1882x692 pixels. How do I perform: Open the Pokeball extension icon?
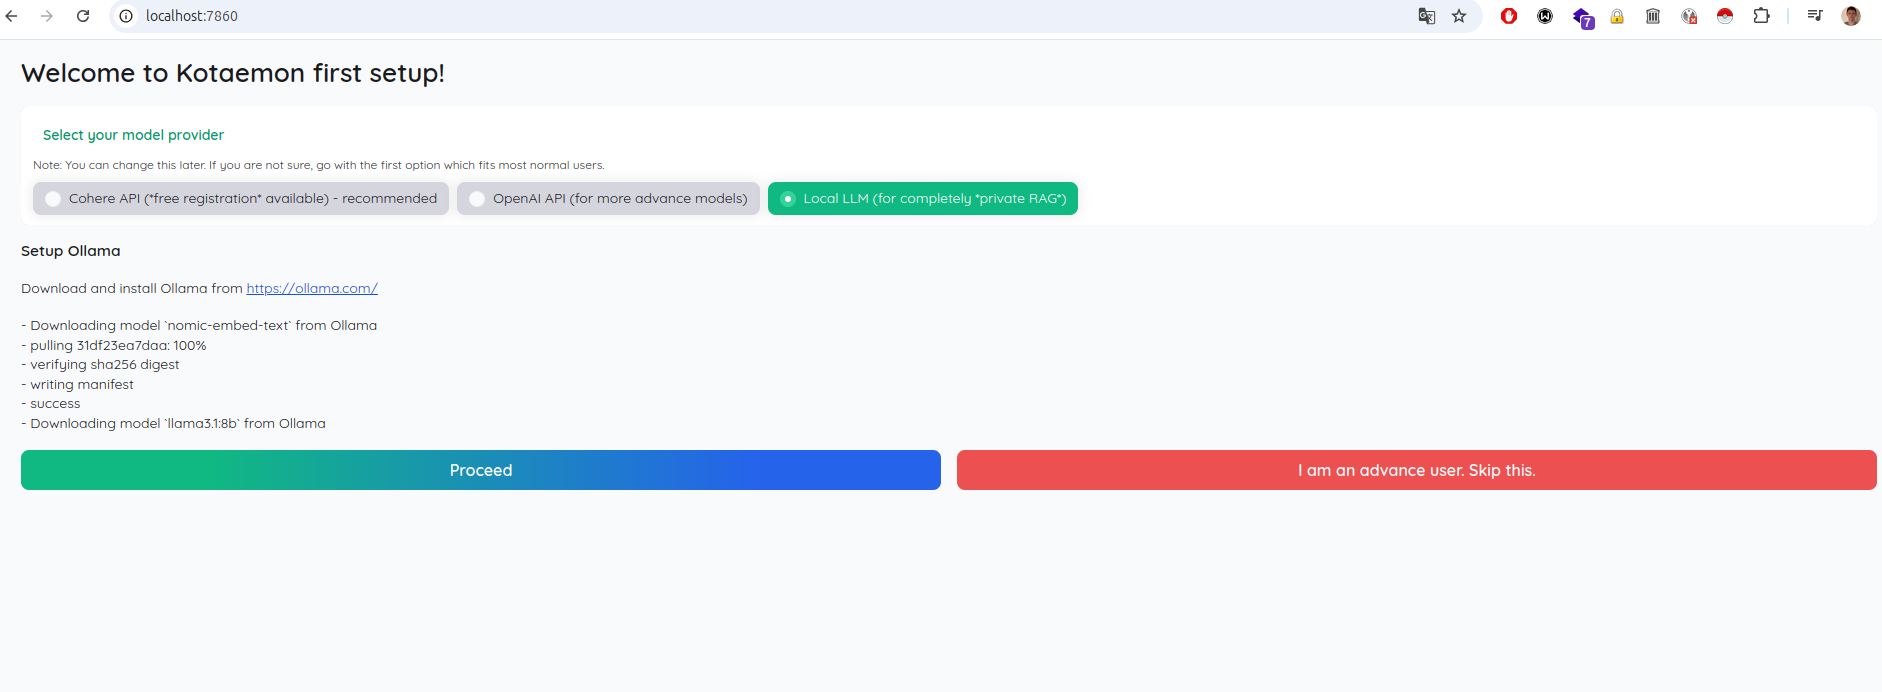click(x=1725, y=16)
